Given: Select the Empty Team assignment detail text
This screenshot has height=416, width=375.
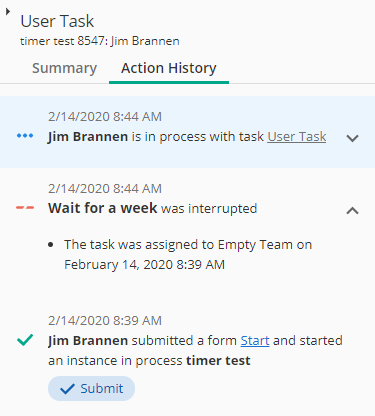Looking at the screenshot, I should [188, 255].
